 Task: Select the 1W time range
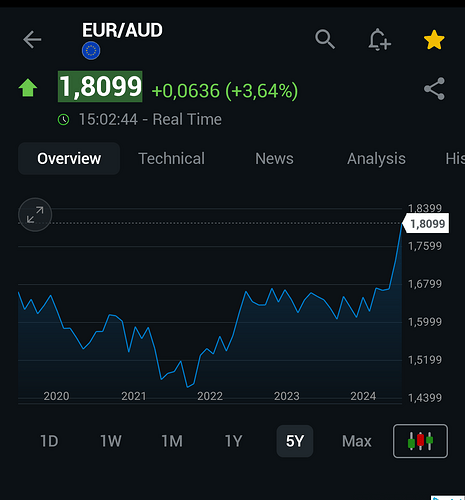pyautogui.click(x=111, y=441)
